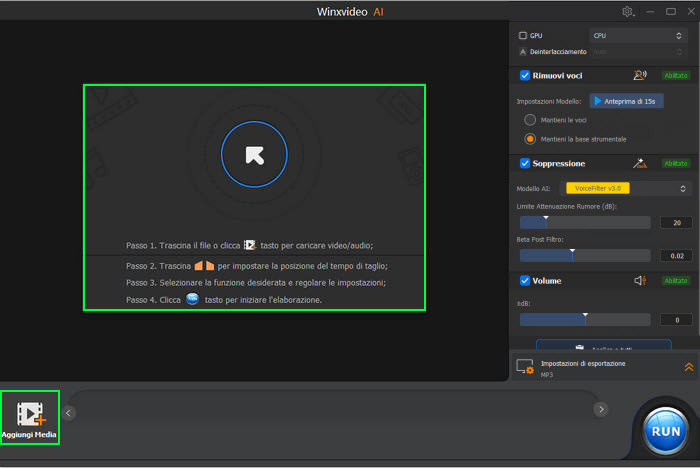
Task: Click the central upload arrow circle
Action: (254, 154)
